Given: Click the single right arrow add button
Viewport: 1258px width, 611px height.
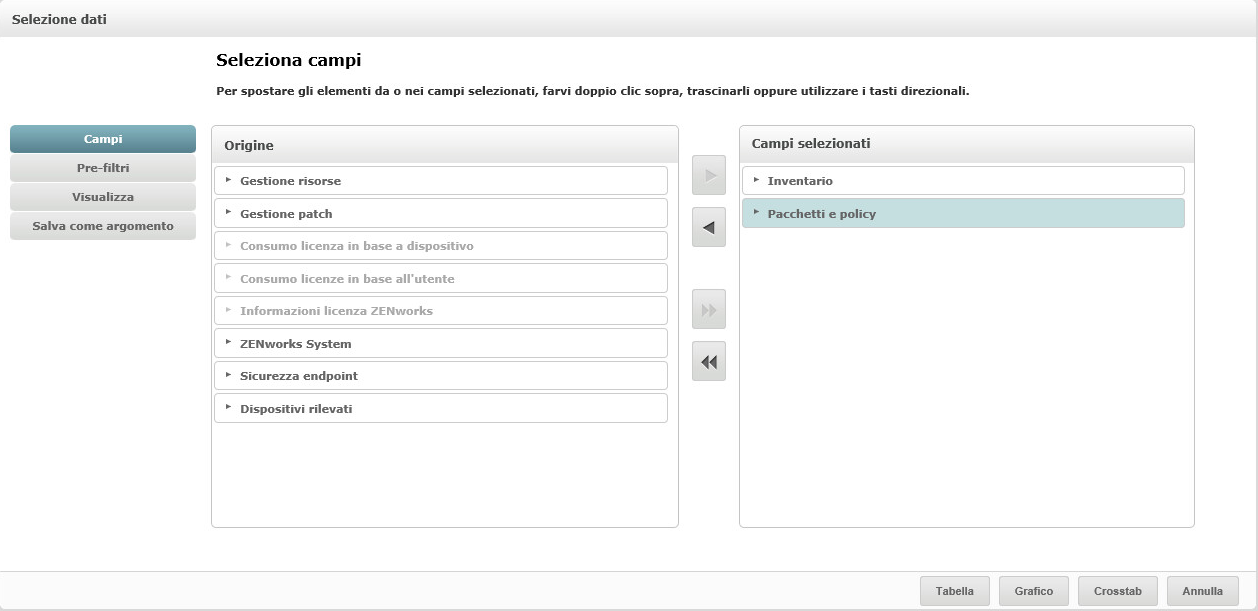Looking at the screenshot, I should (708, 176).
